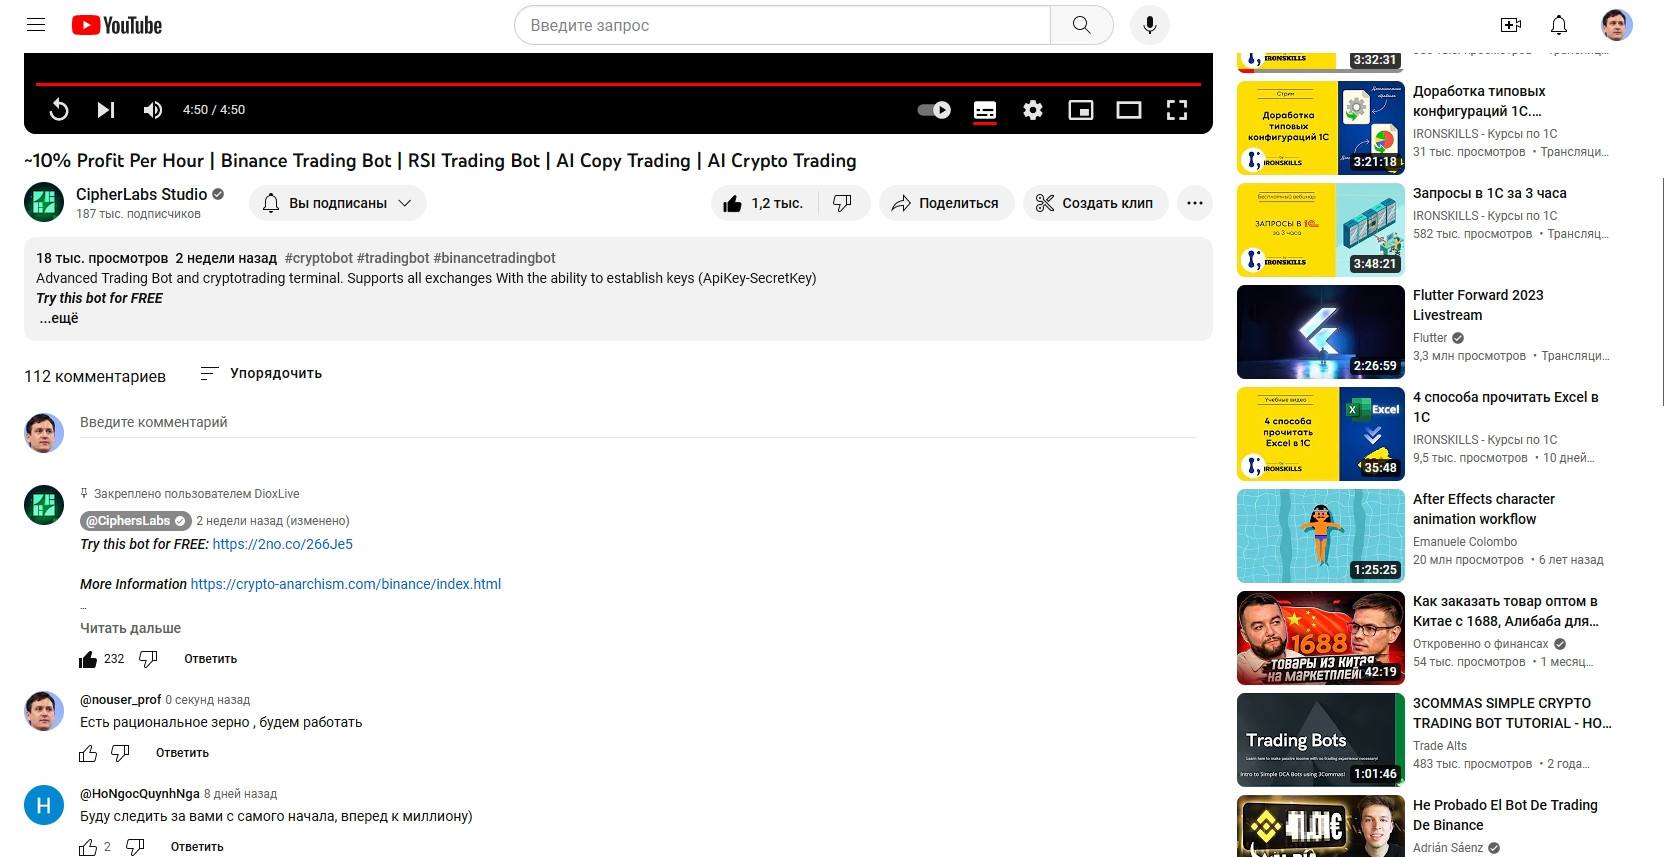Open the #binancetradingbot hashtag
The image size is (1664, 857).
point(494,258)
